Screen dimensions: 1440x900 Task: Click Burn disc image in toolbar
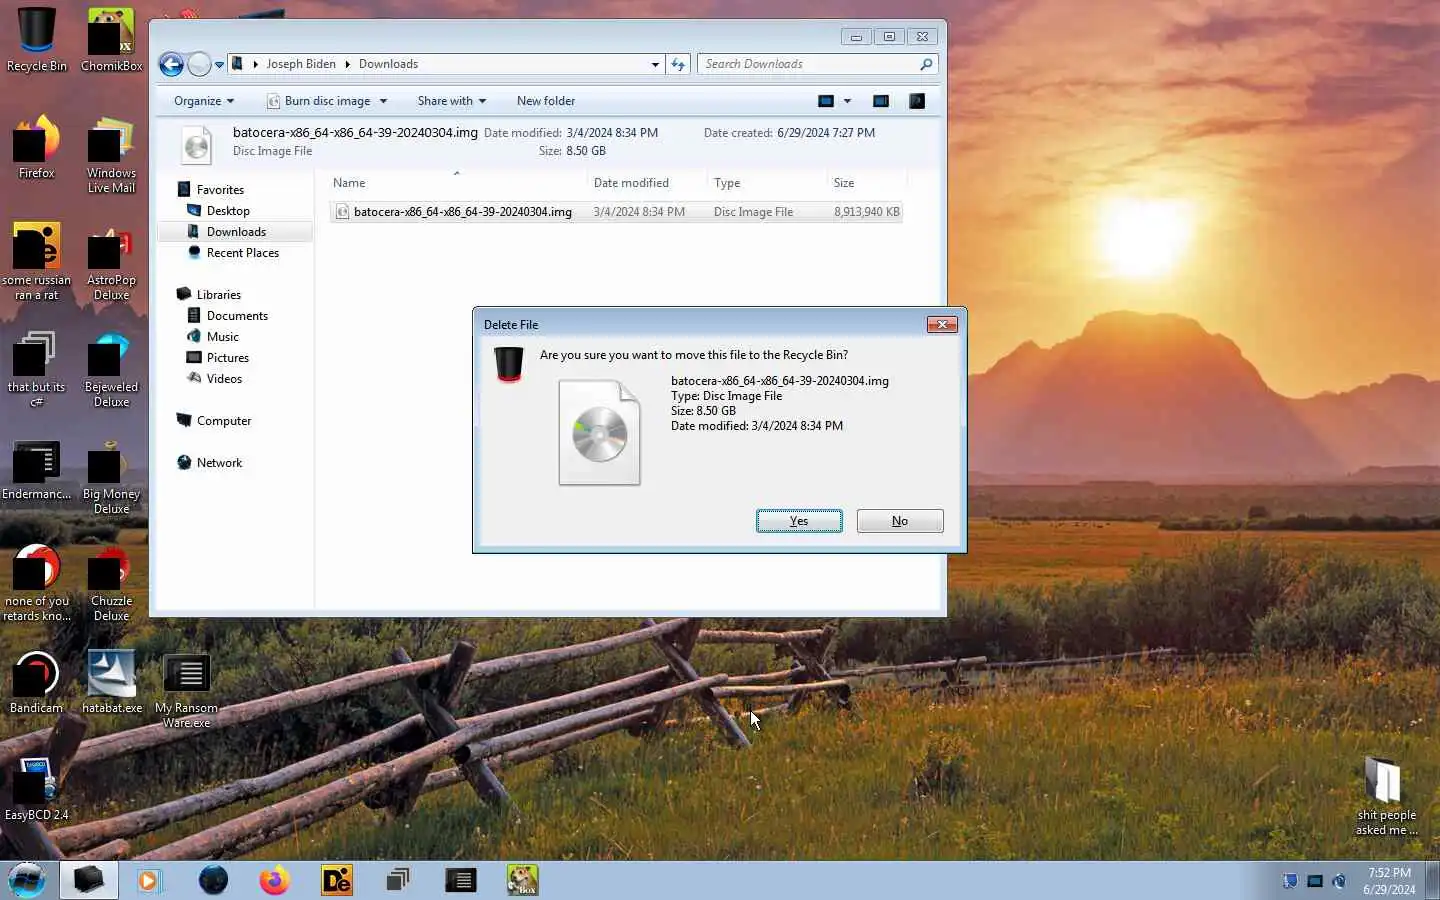click(x=319, y=101)
